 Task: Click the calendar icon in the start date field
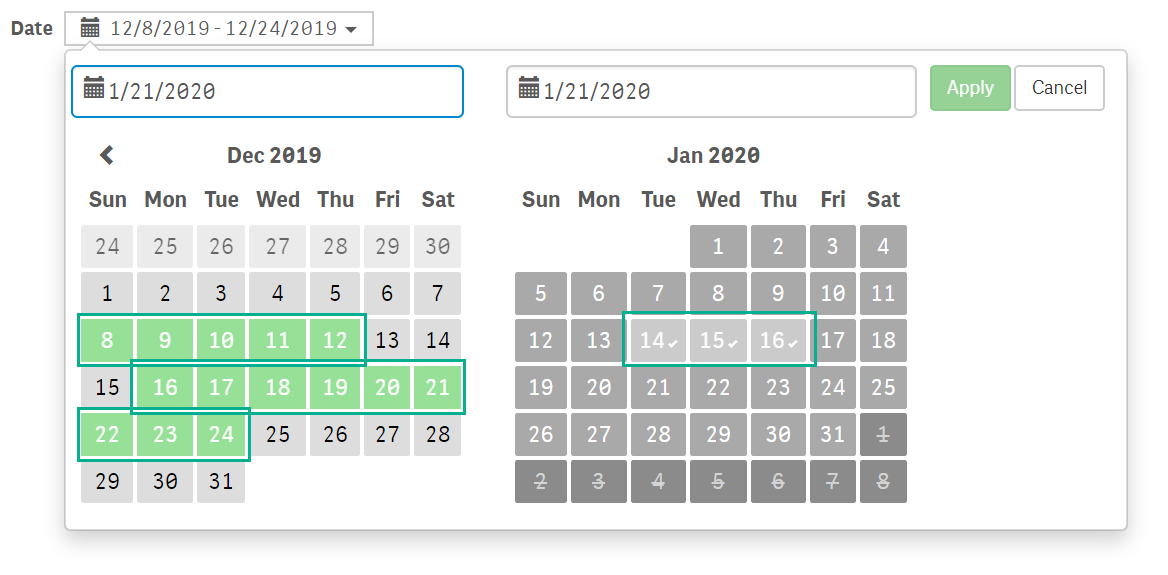(94, 87)
